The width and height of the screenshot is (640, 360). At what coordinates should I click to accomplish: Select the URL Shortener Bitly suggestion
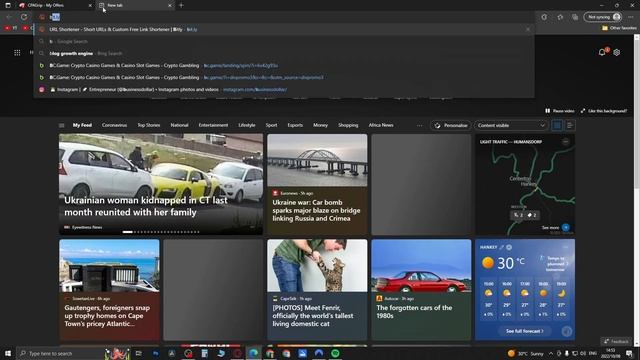[284, 29]
